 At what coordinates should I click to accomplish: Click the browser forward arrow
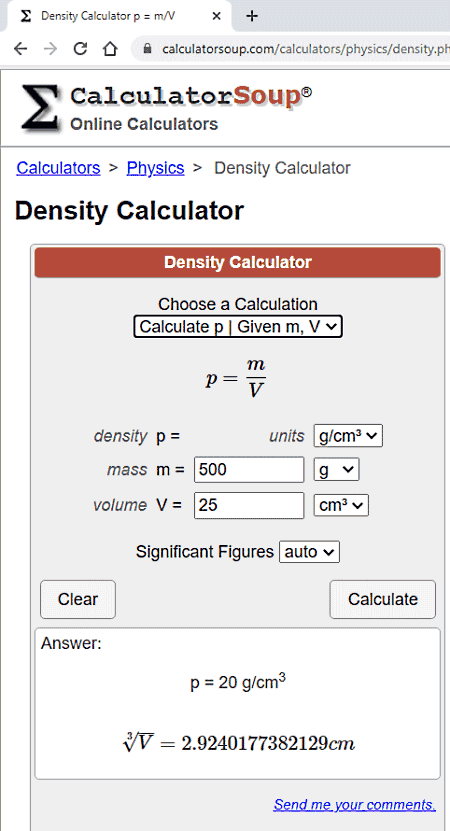(x=50, y=49)
